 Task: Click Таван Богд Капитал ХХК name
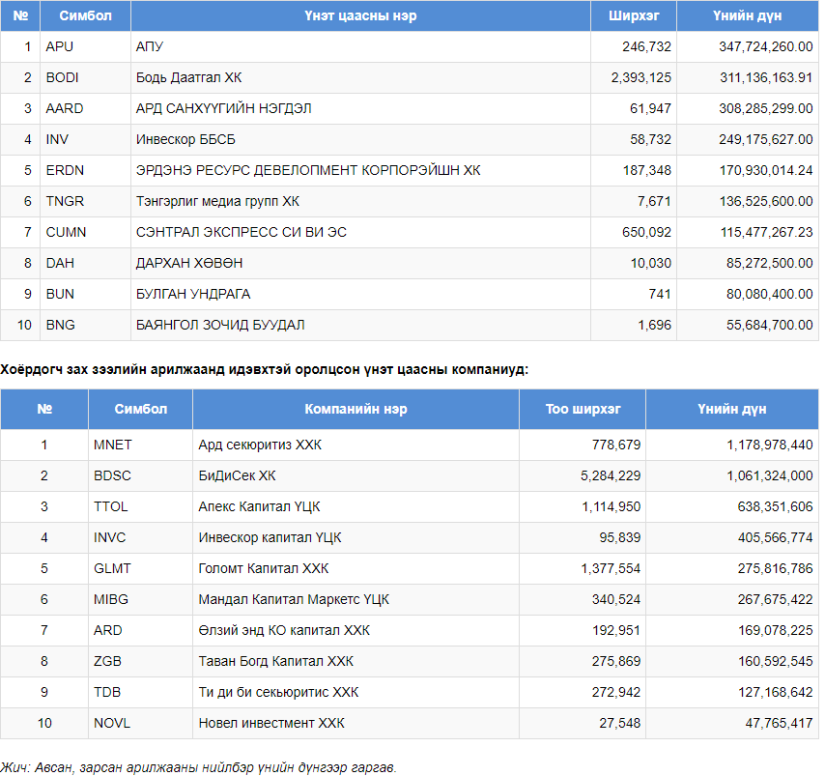(x=276, y=661)
